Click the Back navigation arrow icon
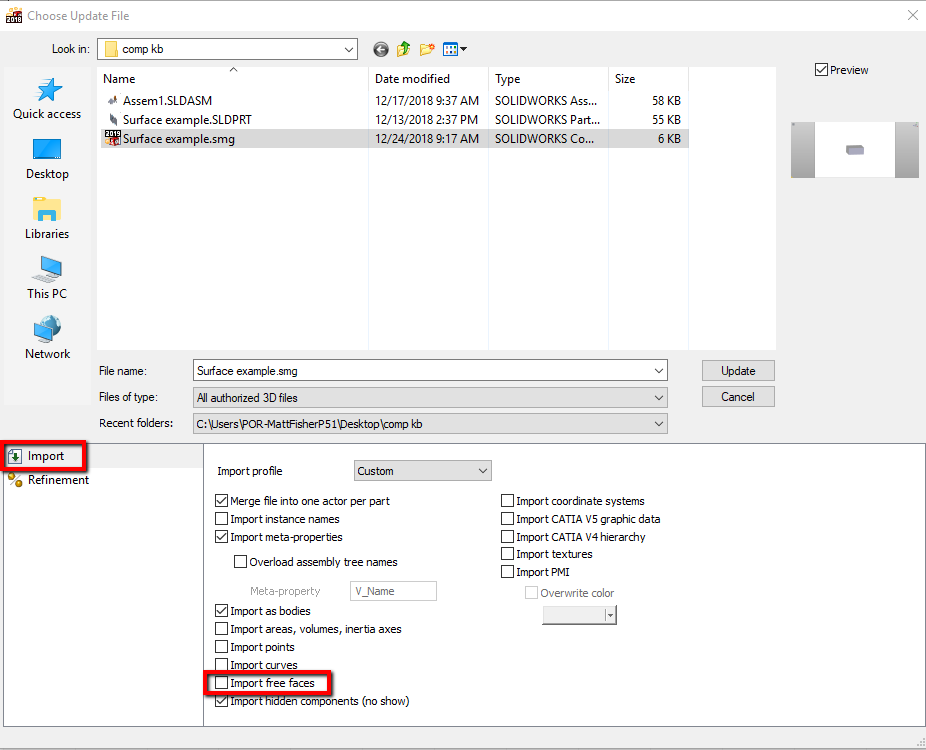926x750 pixels. coord(381,50)
